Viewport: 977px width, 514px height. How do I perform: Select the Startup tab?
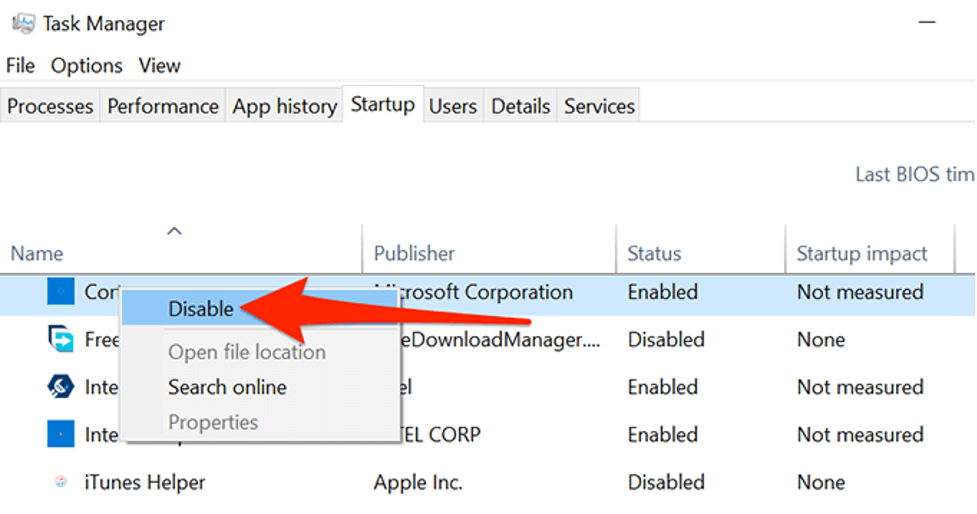click(x=383, y=104)
